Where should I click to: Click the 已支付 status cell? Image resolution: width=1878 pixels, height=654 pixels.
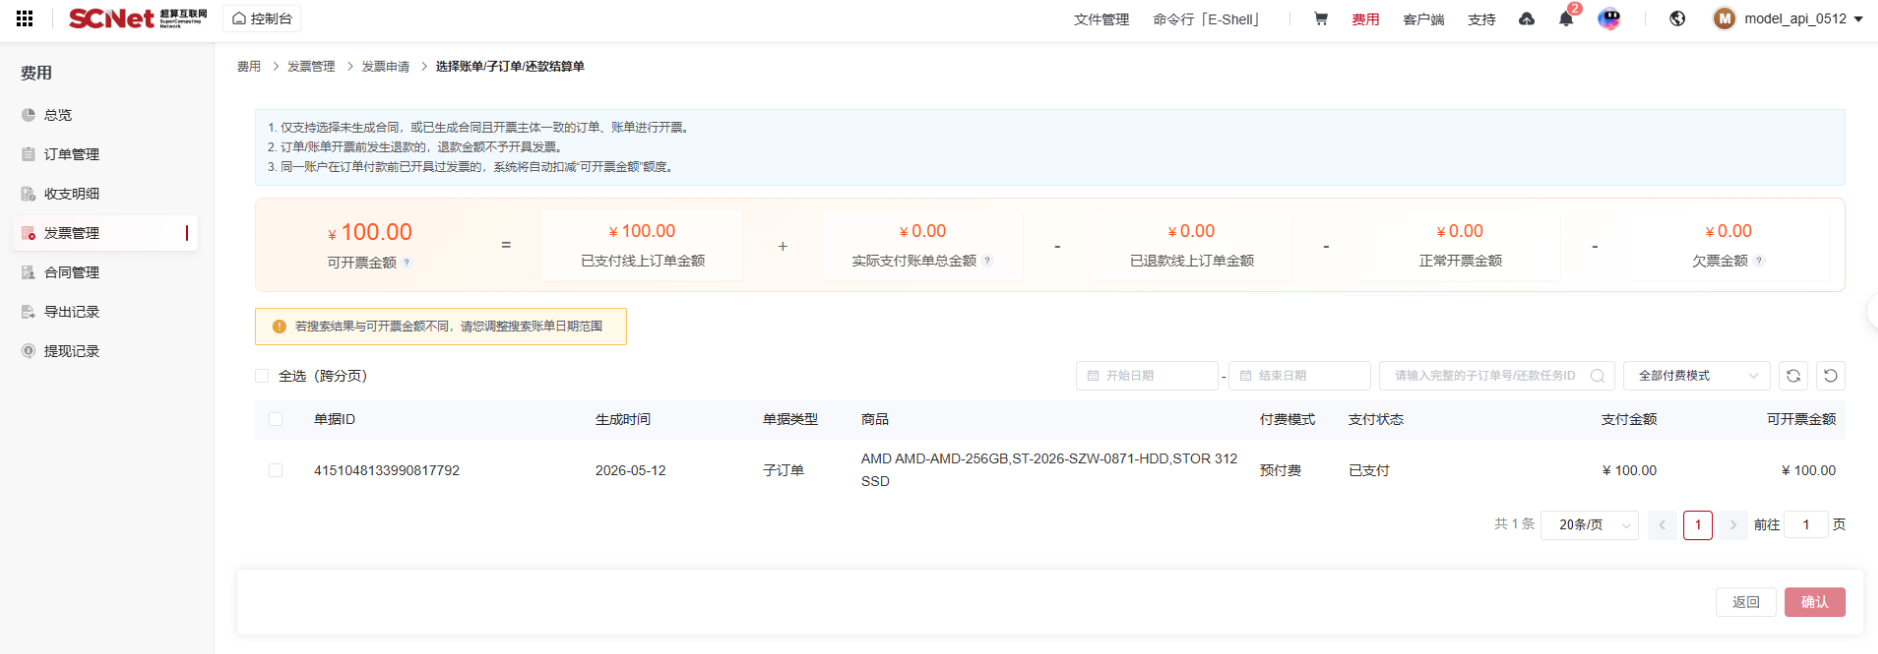(x=1369, y=470)
